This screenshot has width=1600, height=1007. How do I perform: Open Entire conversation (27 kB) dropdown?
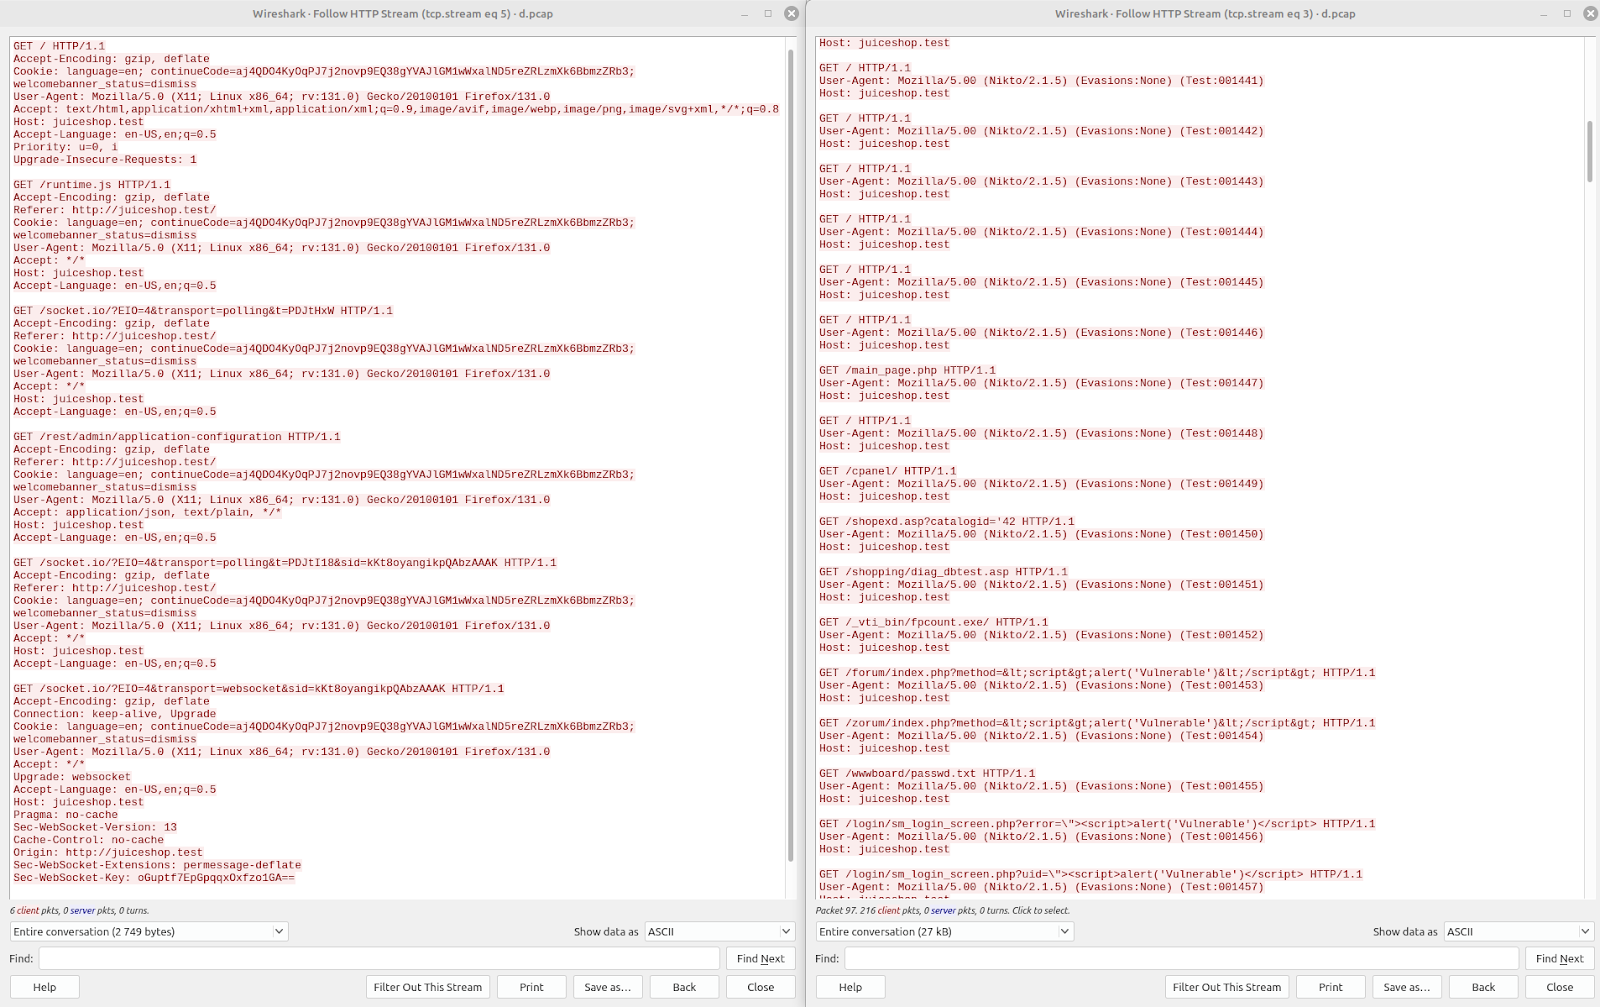945,931
